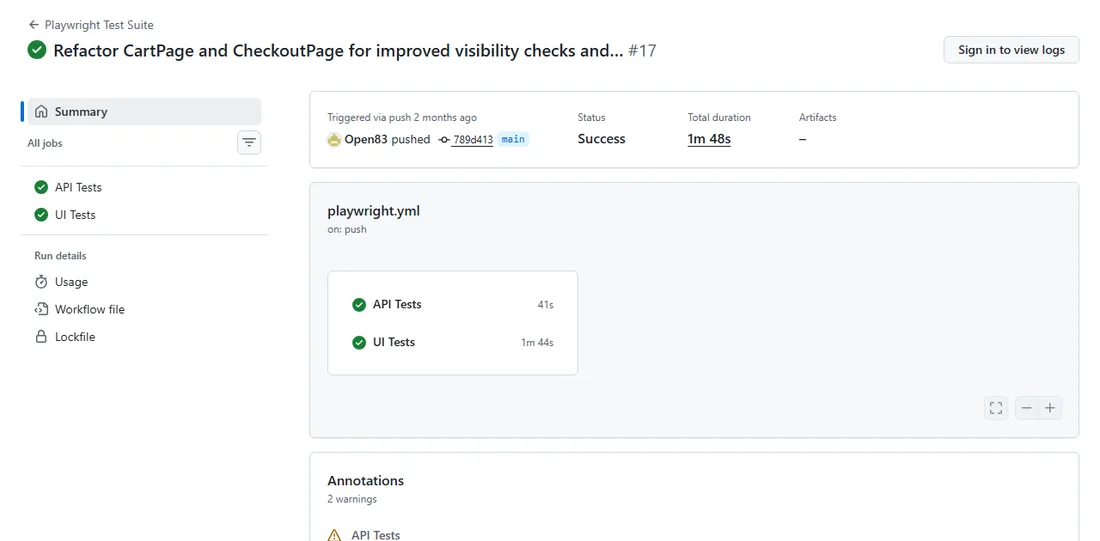Click the playwright.yml workflow title
Image resolution: width=1100 pixels, height=541 pixels.
pos(374,211)
